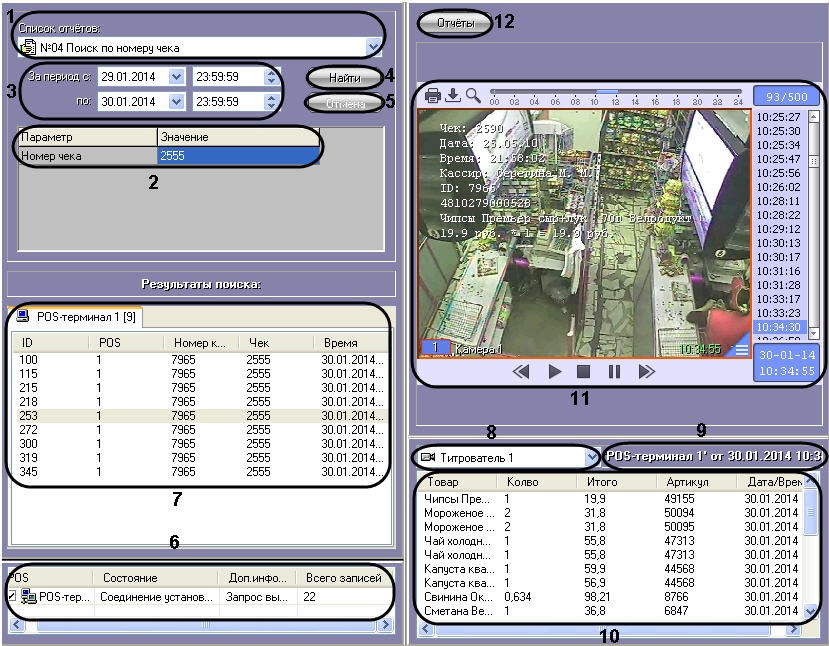Toggle the POS-терминал checkbox in status list
Viewport: 829px width, 646px height.
12,596
